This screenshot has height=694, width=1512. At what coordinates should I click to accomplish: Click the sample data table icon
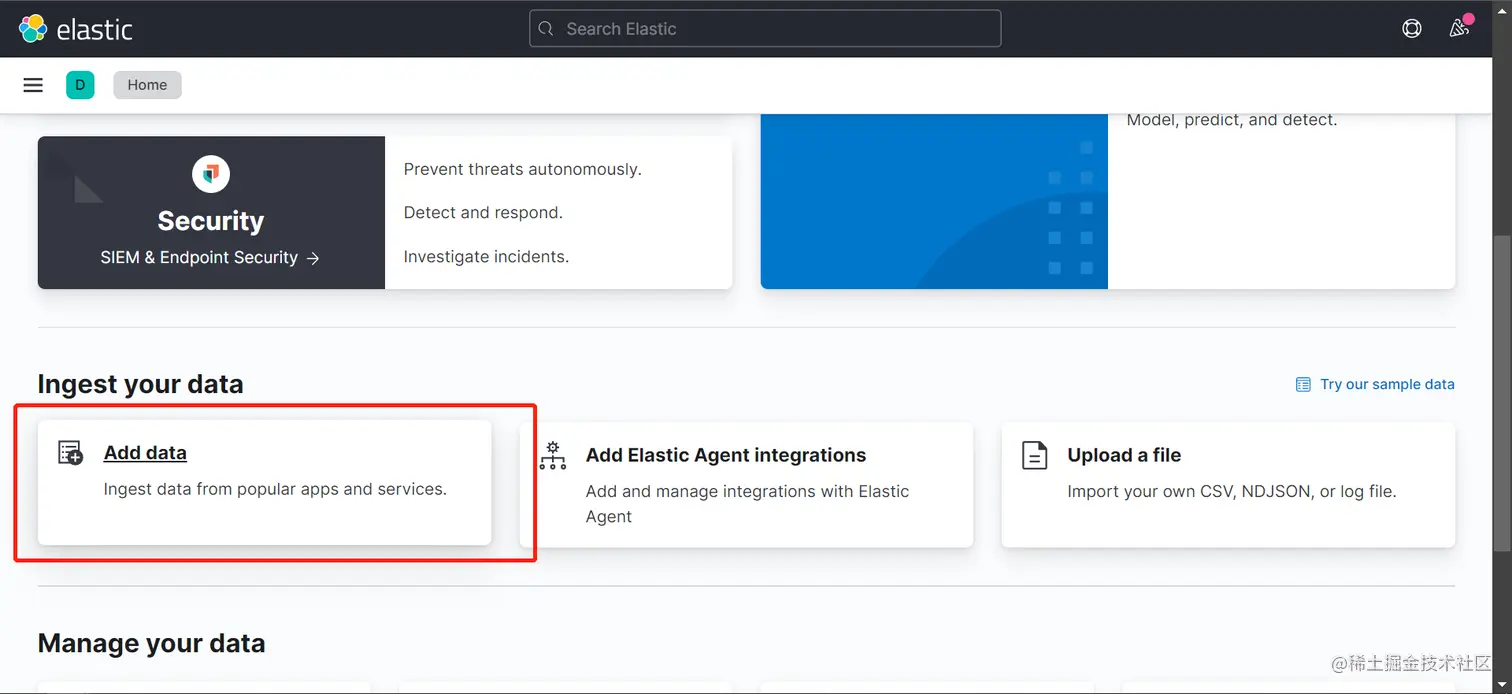pyautogui.click(x=1303, y=384)
